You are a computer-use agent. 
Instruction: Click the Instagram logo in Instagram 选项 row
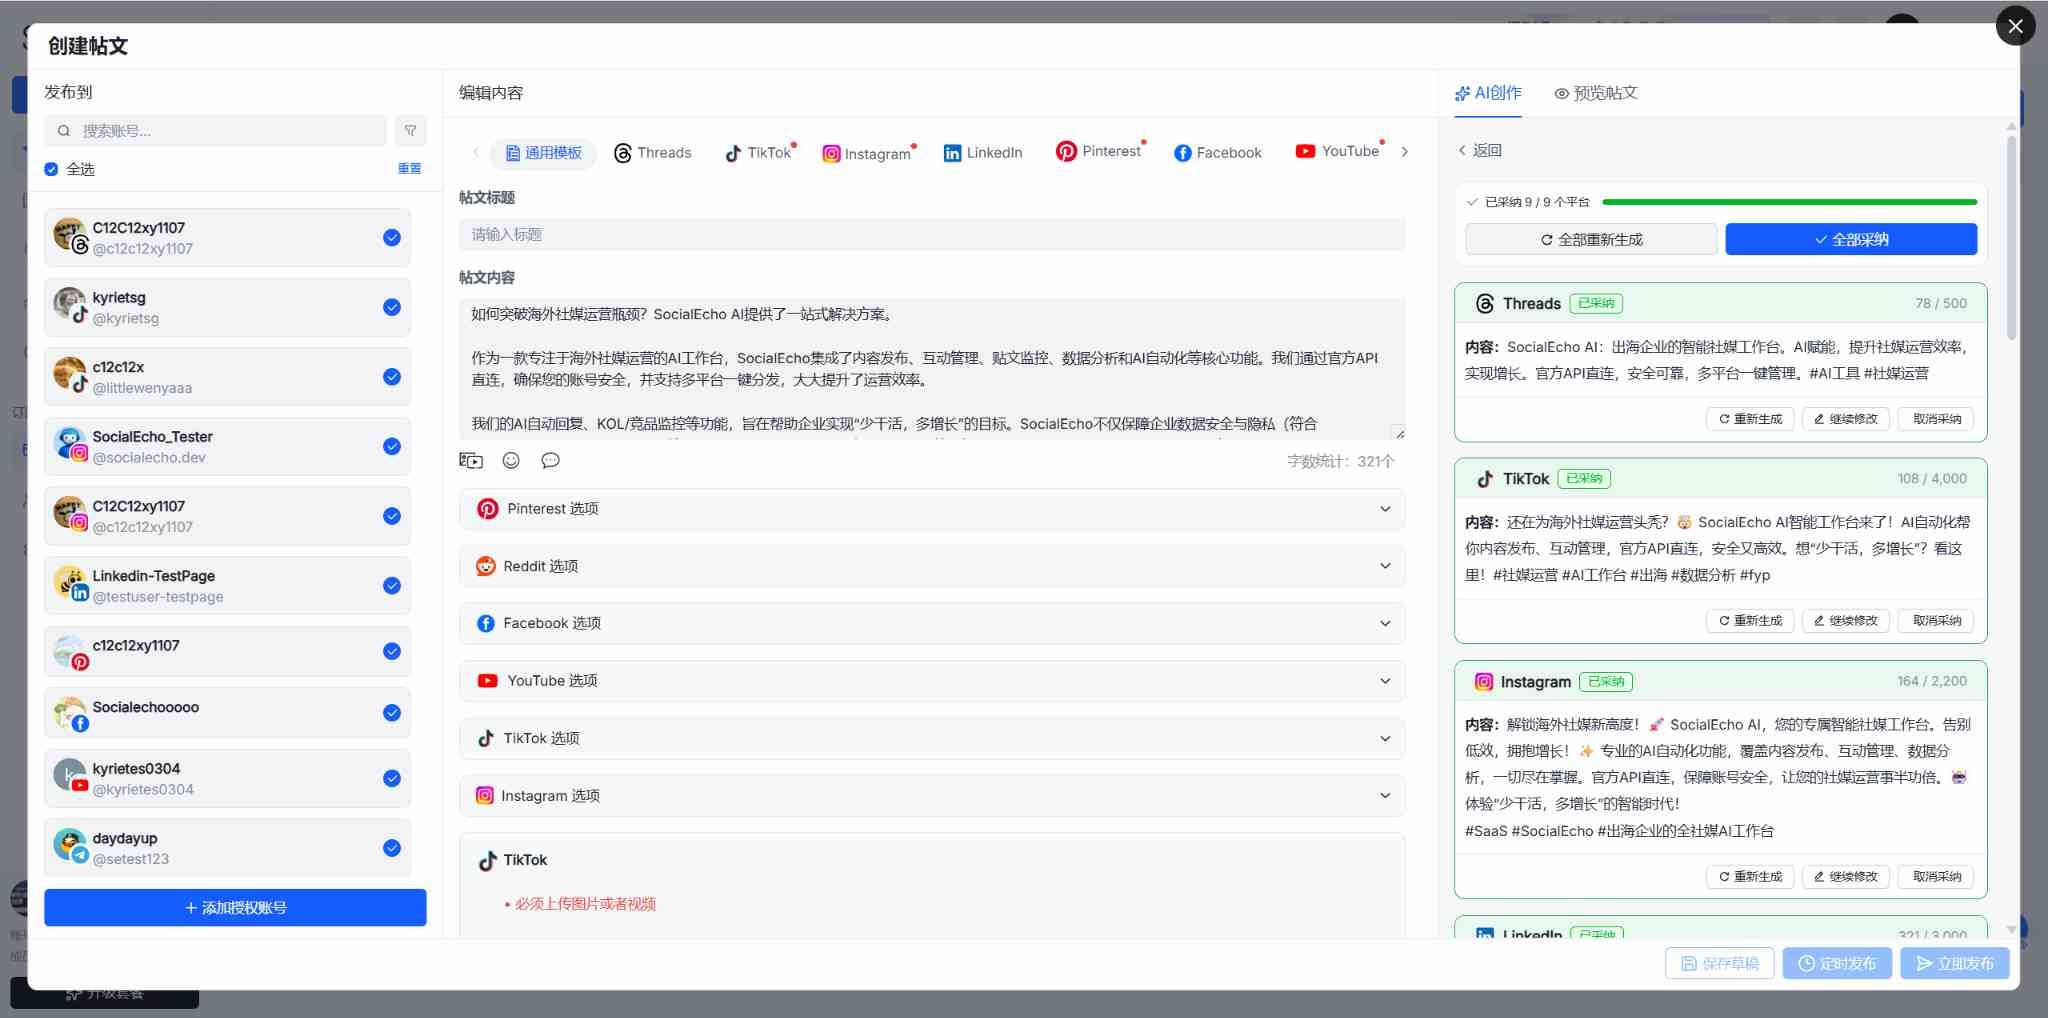[485, 796]
